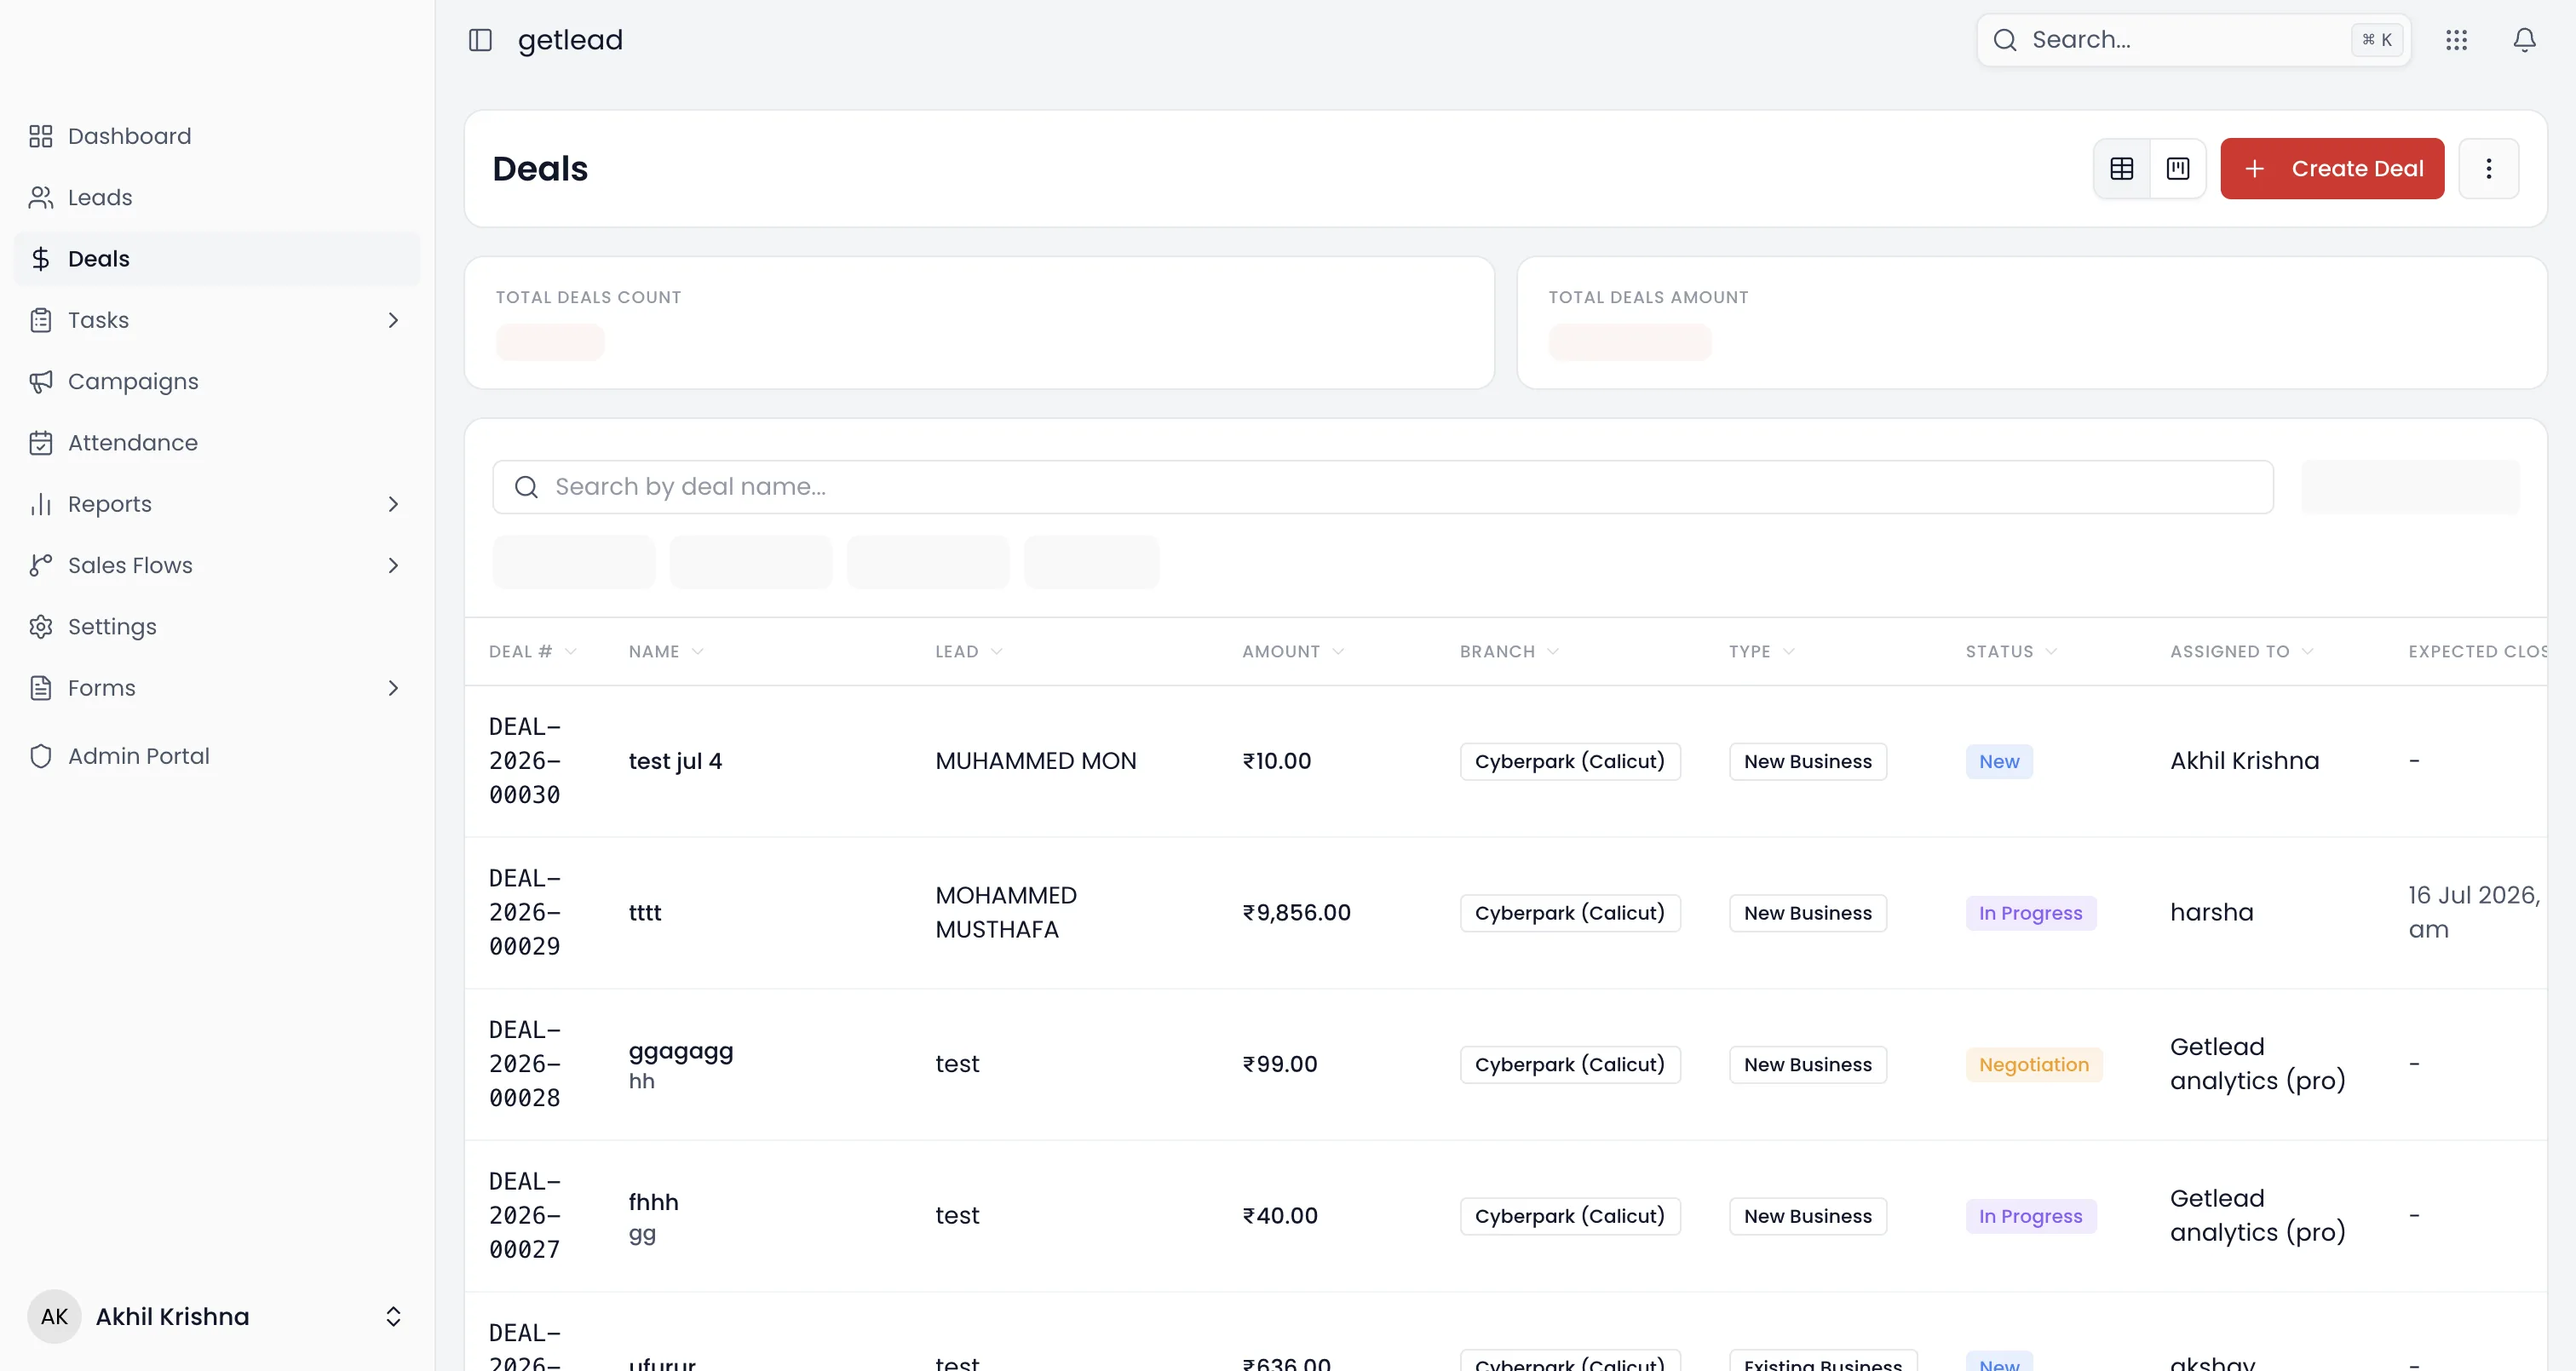Focus the Search by deal name field
Viewport: 2576px width, 1371px height.
(x=1383, y=487)
